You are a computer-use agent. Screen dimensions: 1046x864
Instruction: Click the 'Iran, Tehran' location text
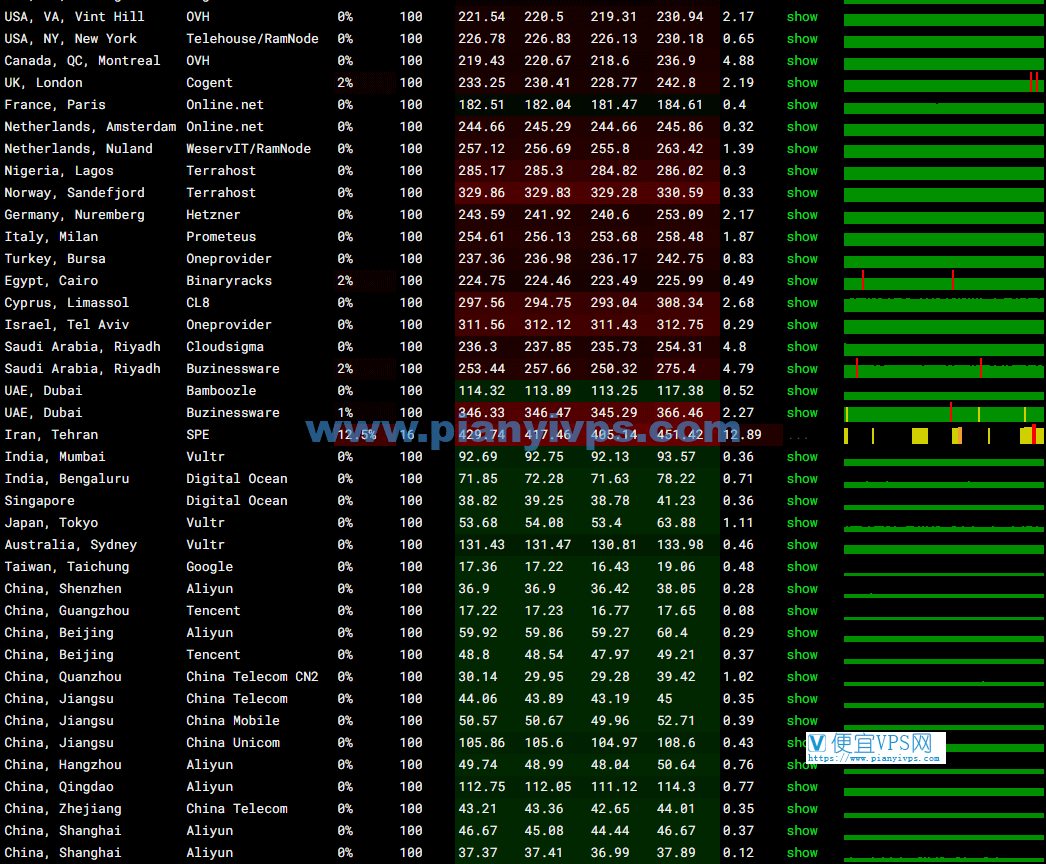(51, 435)
